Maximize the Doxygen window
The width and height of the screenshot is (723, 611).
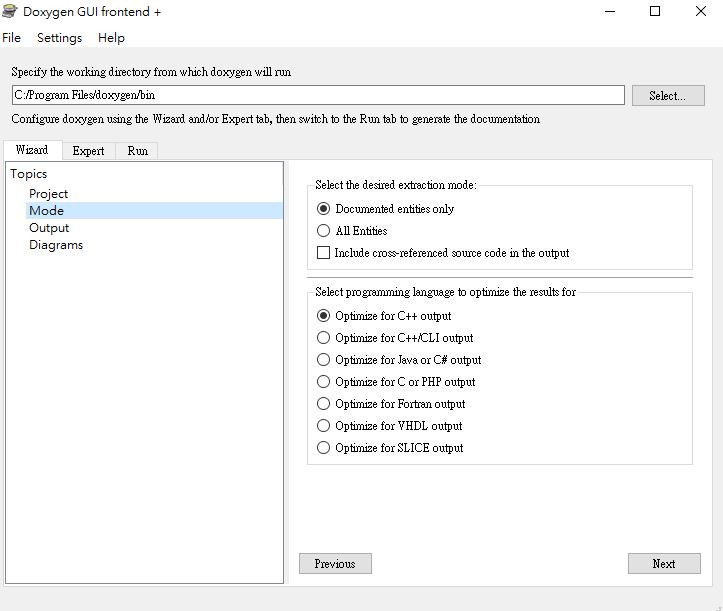click(x=655, y=12)
